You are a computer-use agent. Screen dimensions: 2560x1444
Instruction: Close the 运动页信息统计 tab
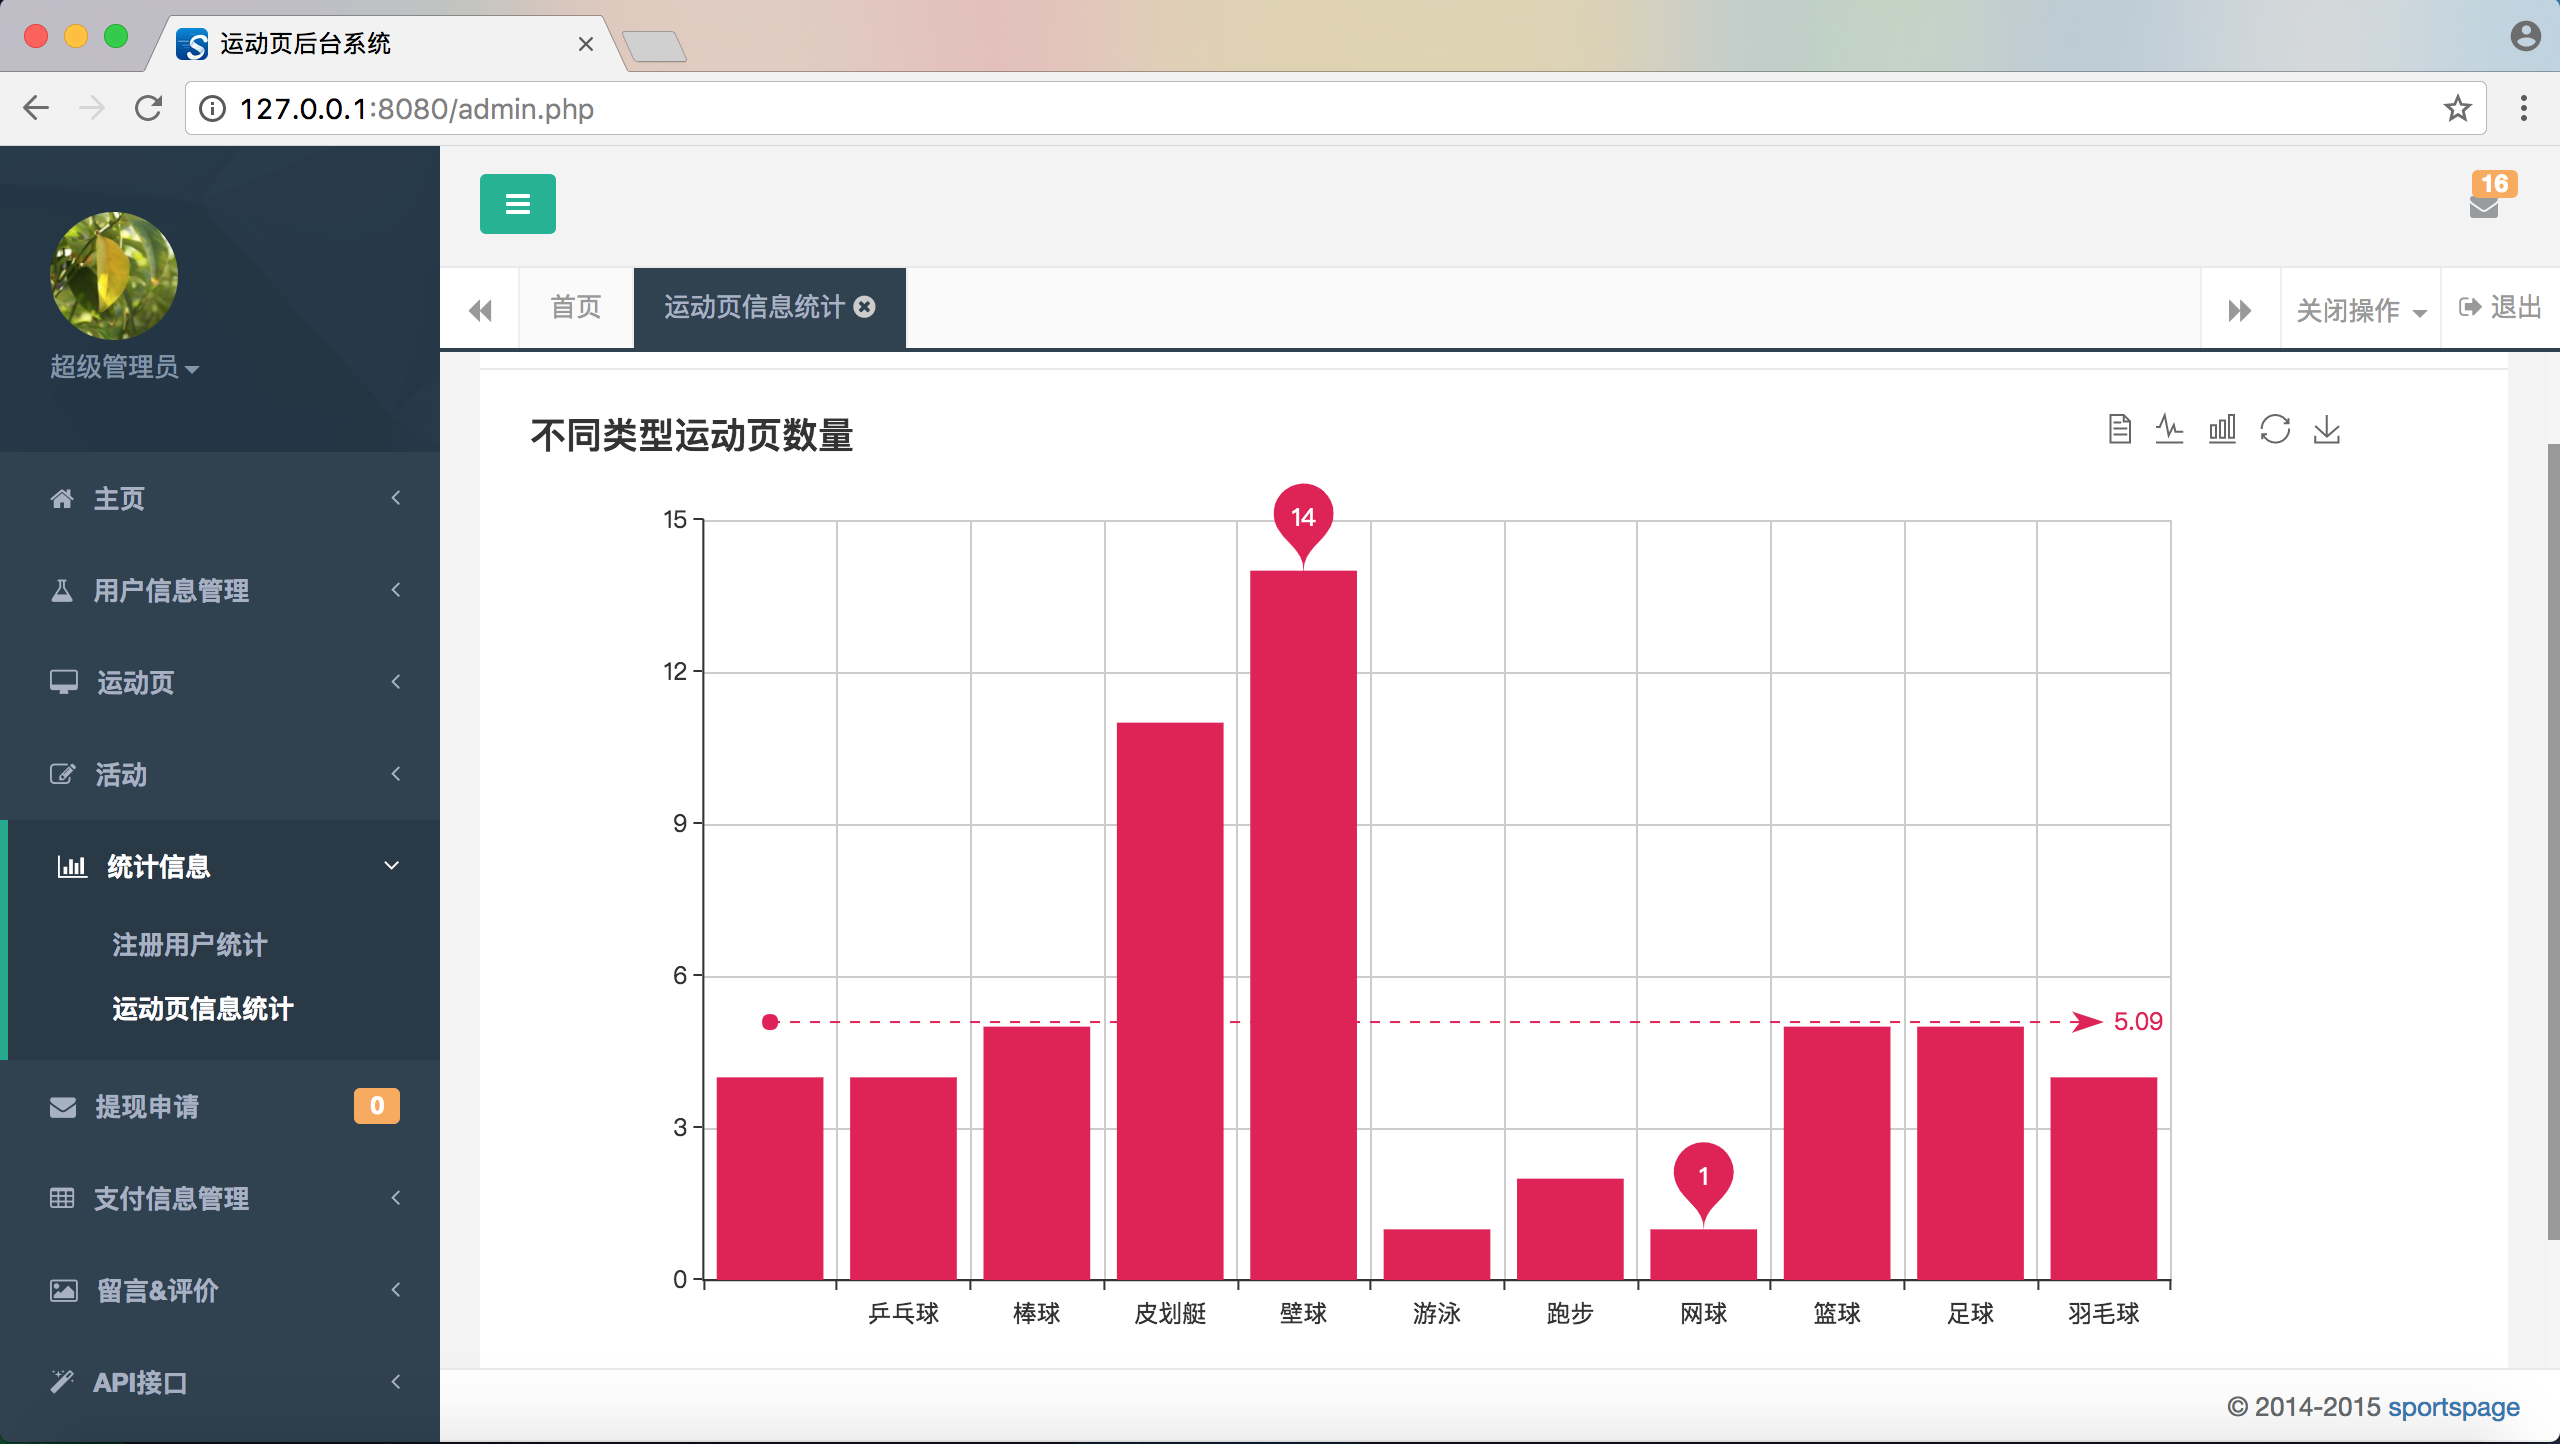(865, 307)
